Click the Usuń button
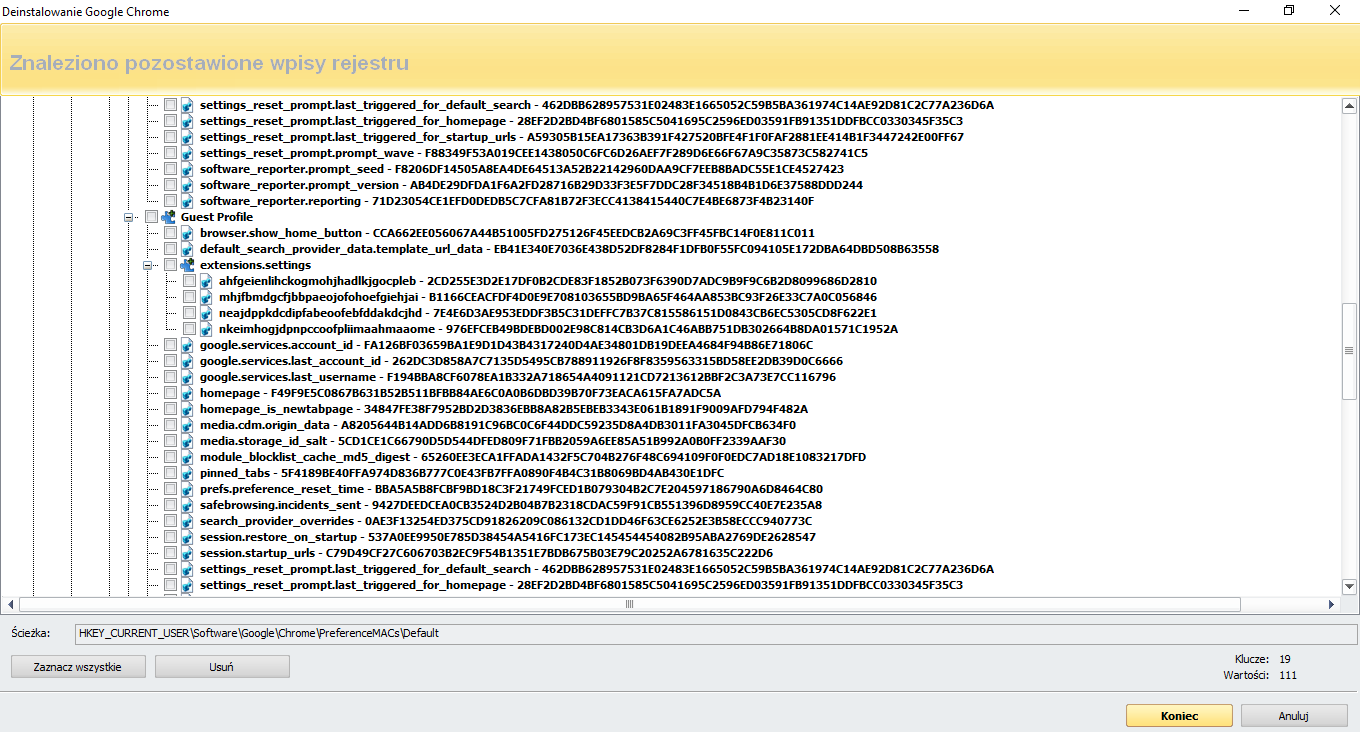Image resolution: width=1360 pixels, height=732 pixels. tap(222, 667)
